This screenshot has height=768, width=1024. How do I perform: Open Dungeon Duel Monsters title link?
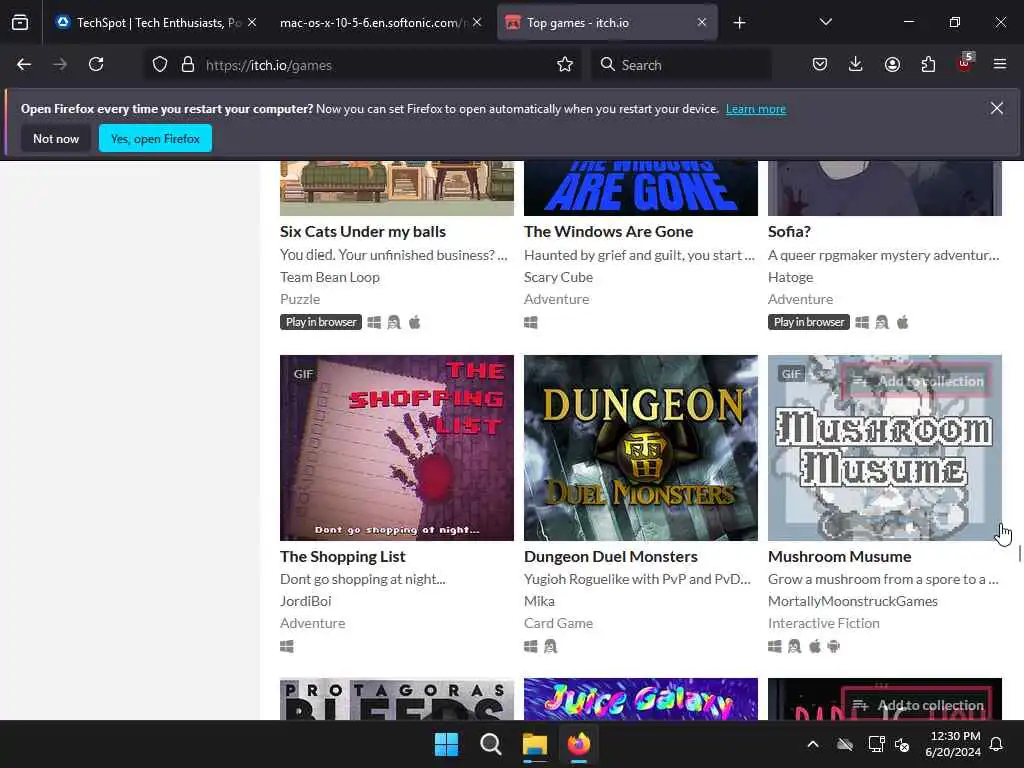tap(611, 556)
